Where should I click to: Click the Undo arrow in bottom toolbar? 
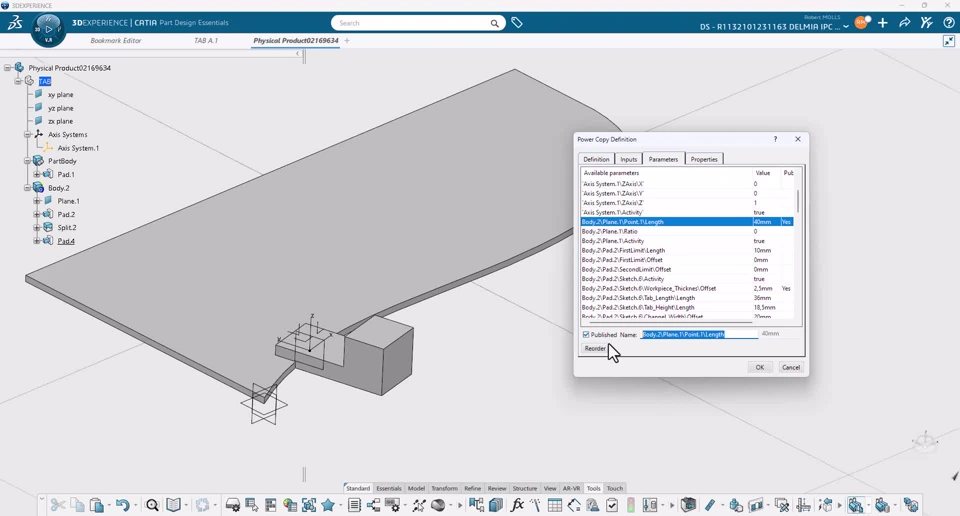(121, 505)
